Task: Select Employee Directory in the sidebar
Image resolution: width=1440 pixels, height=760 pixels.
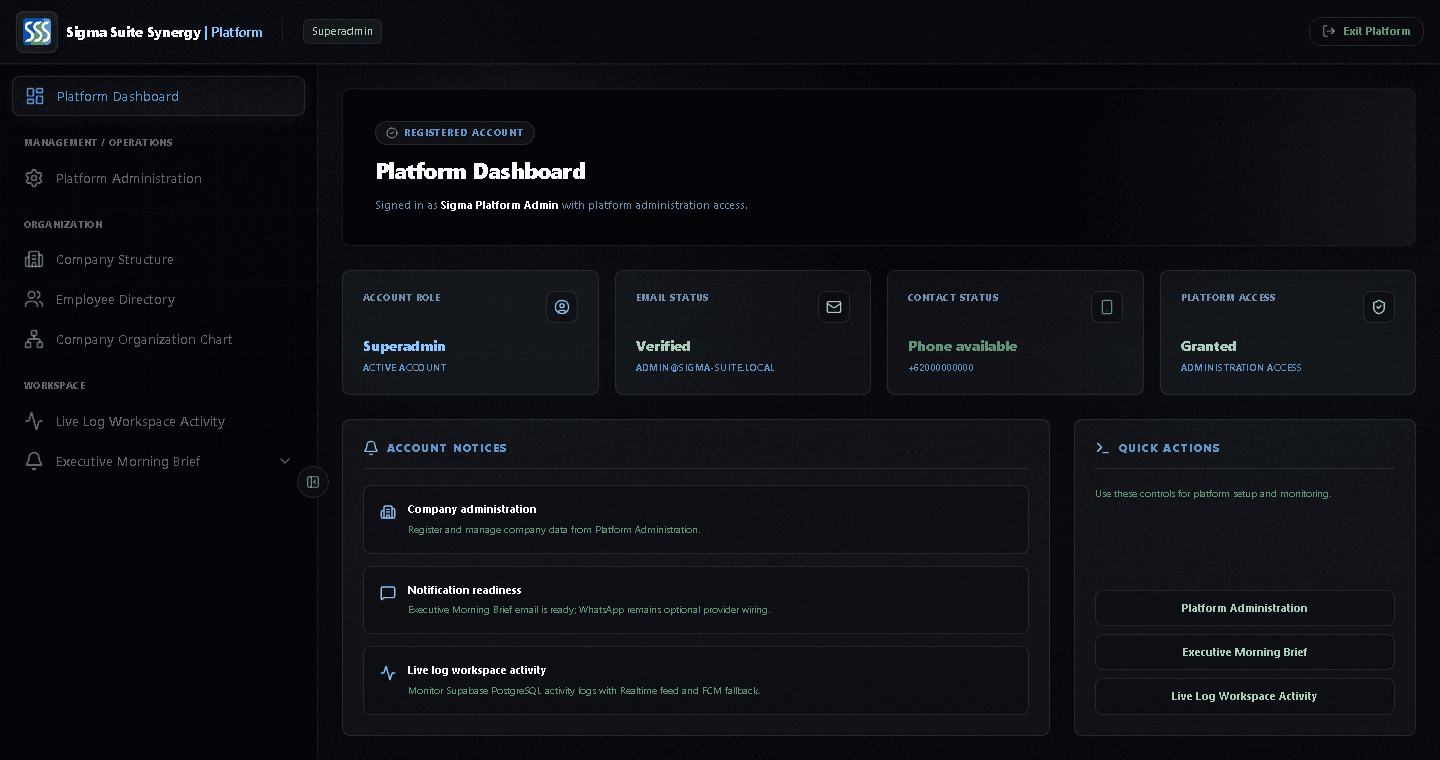Action: (158, 299)
